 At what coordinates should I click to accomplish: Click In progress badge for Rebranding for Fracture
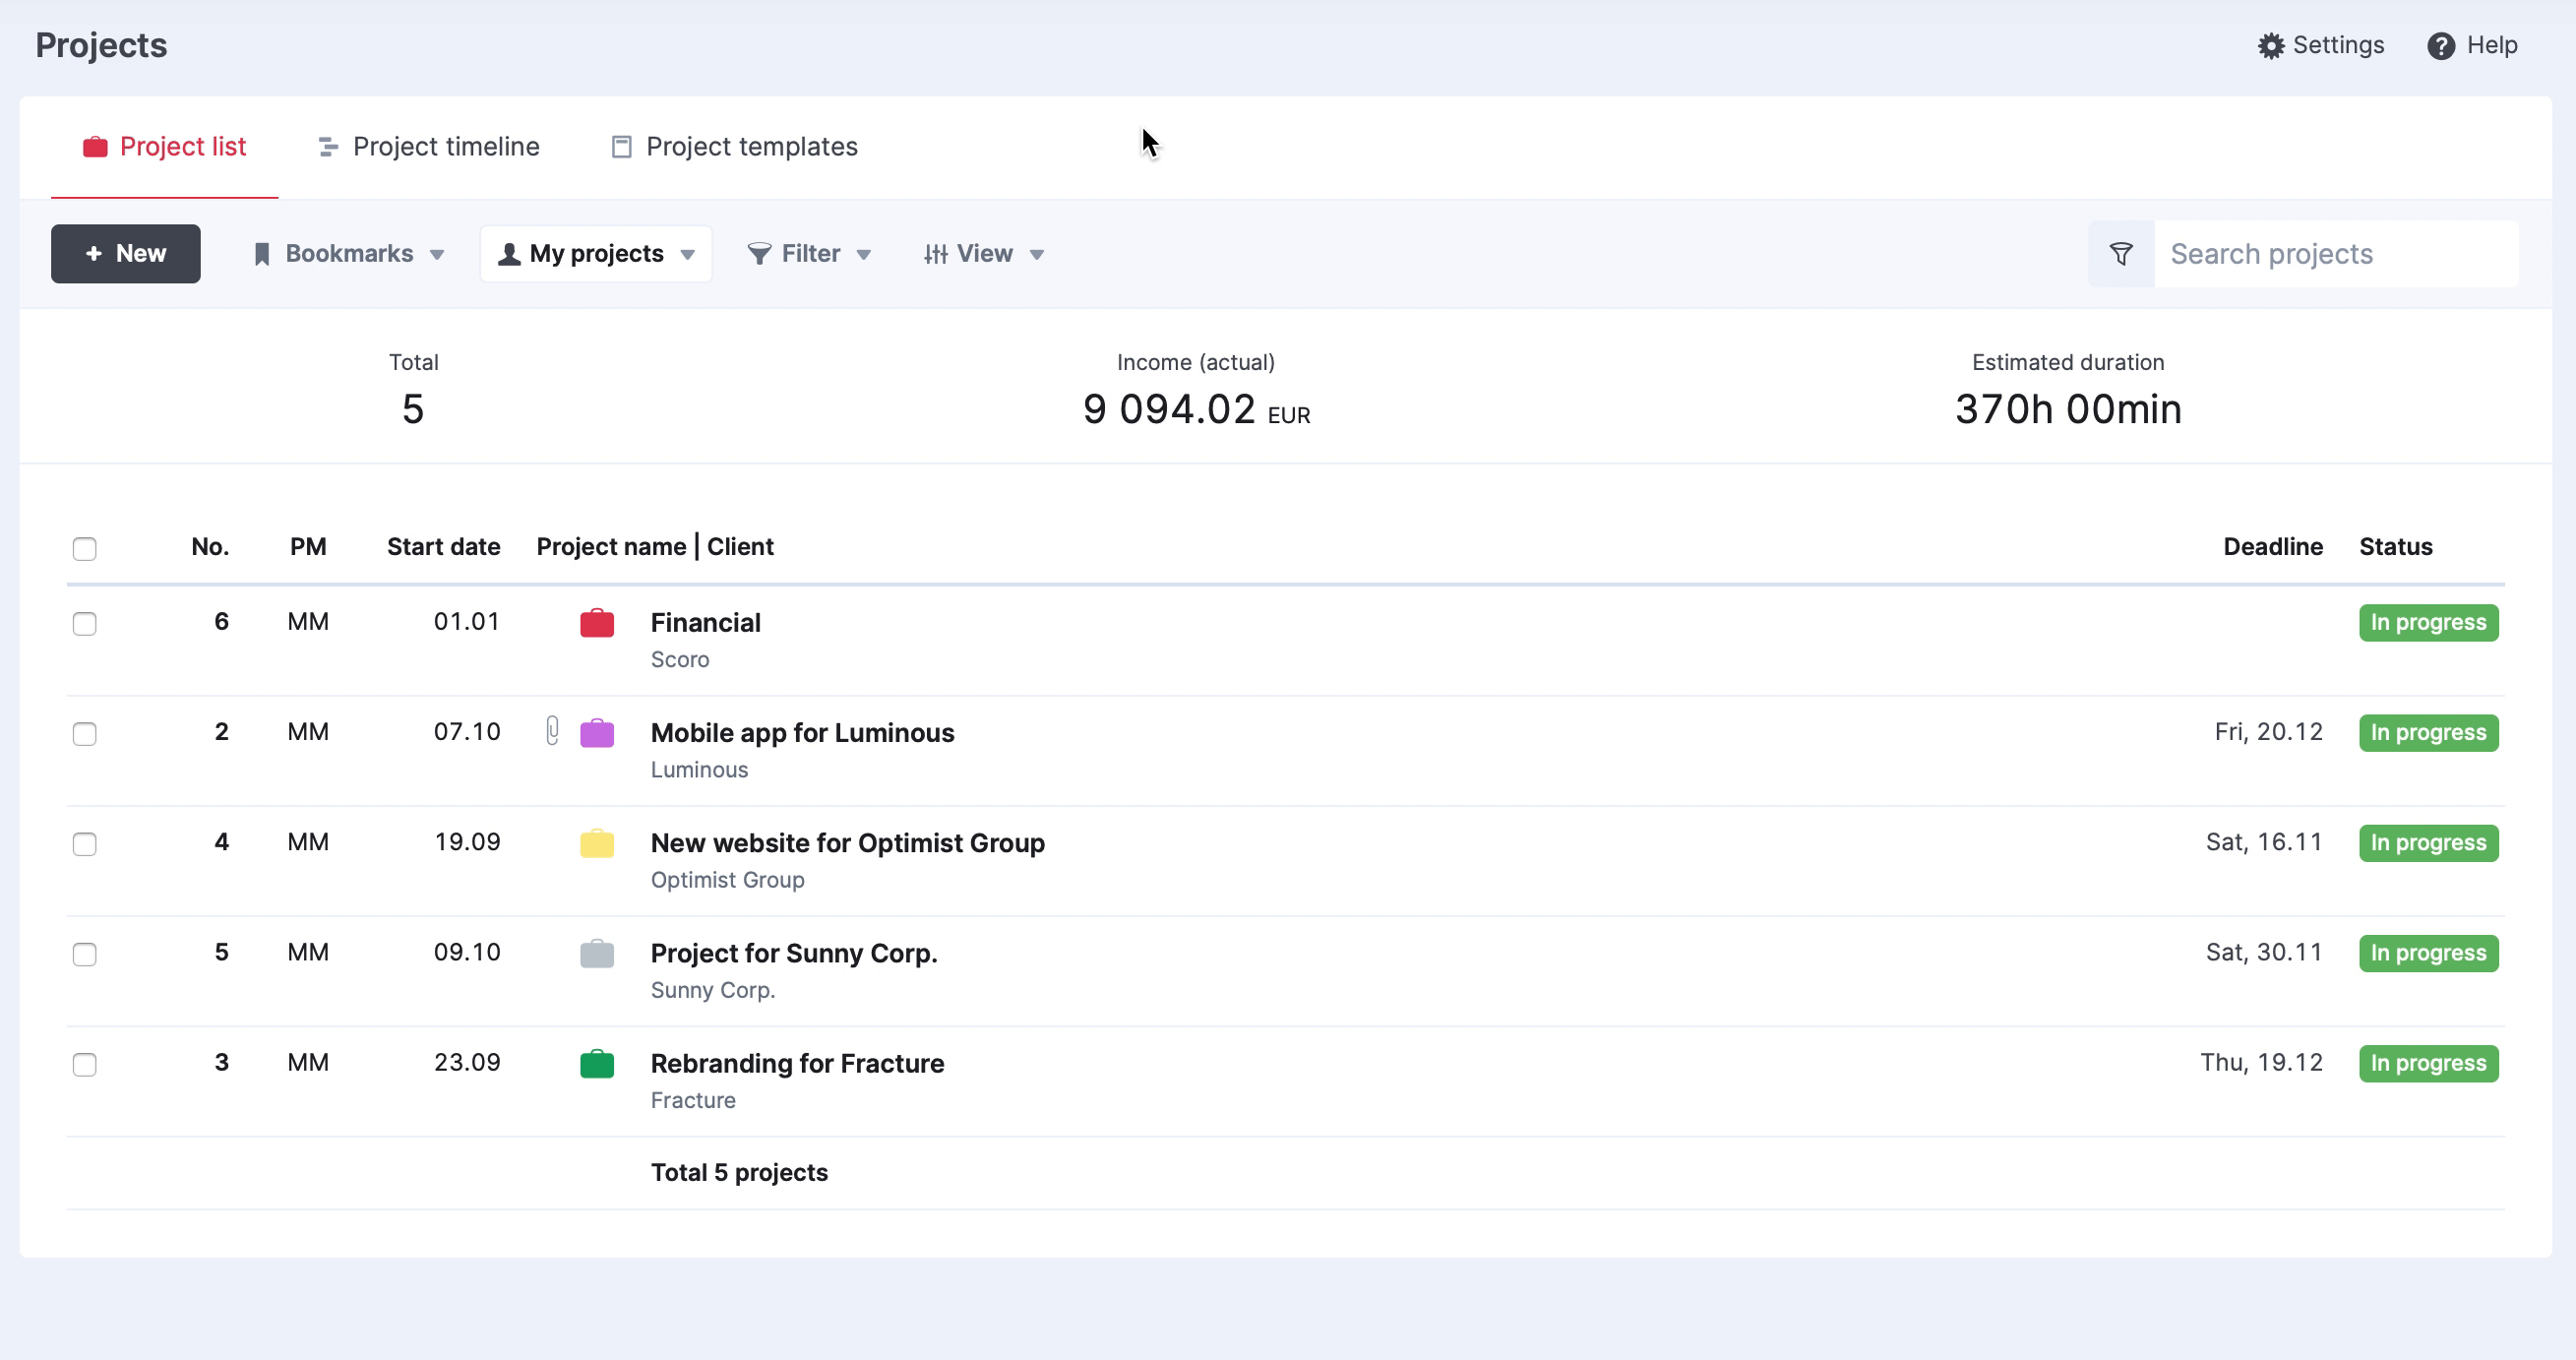click(x=2429, y=1063)
